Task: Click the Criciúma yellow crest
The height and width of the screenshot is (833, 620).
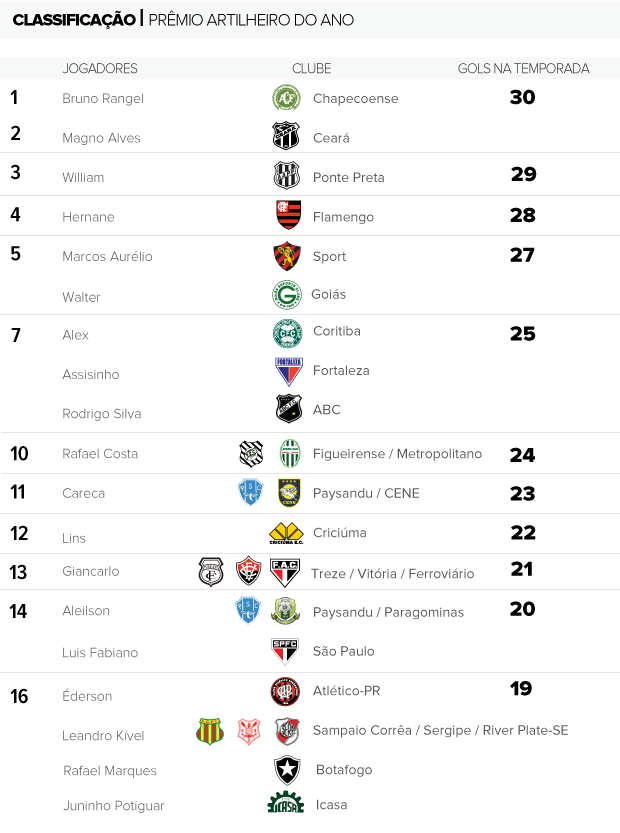Action: [286, 533]
